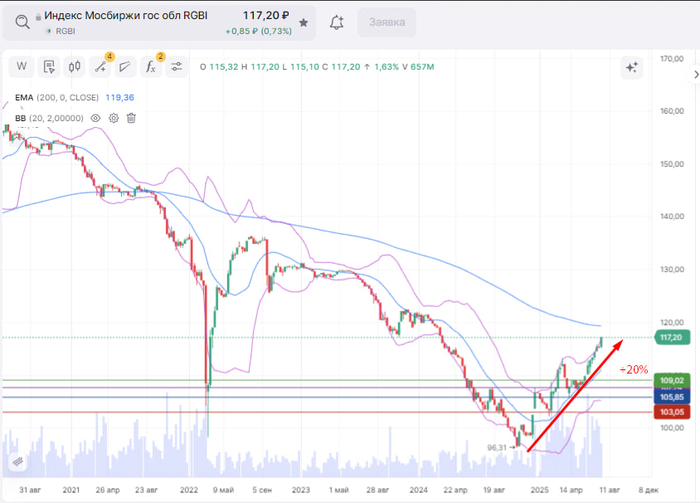Open chart settings sliders icon
This screenshot has width=700, height=503.
point(177,67)
